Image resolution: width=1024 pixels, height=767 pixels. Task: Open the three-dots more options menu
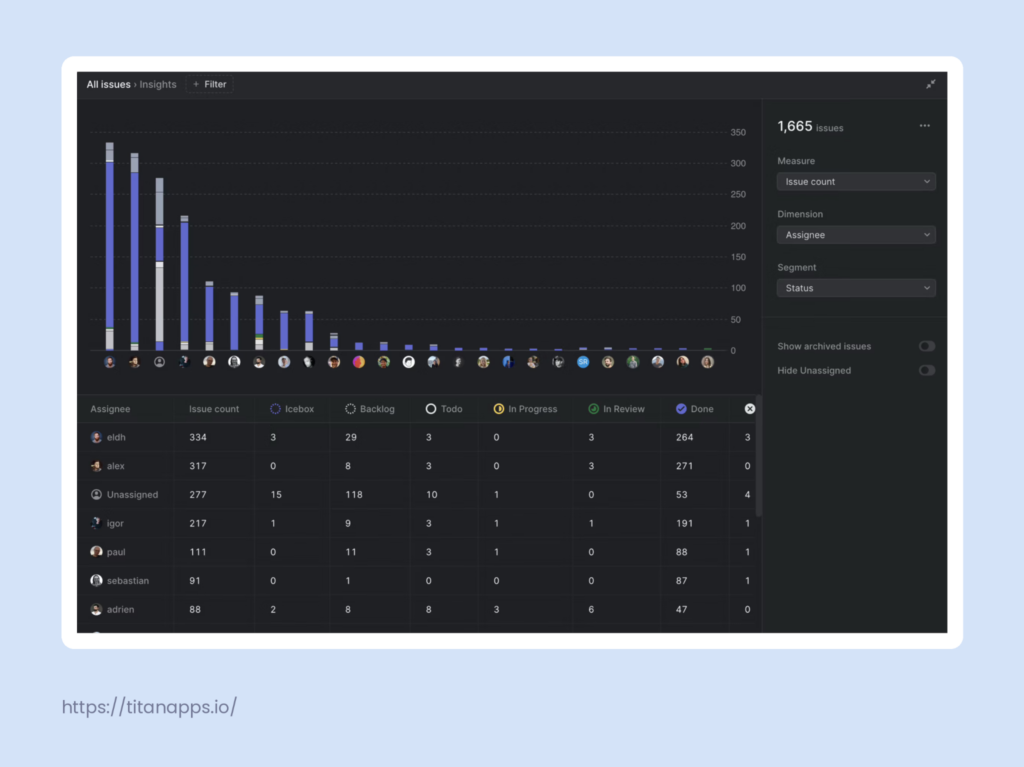925,125
